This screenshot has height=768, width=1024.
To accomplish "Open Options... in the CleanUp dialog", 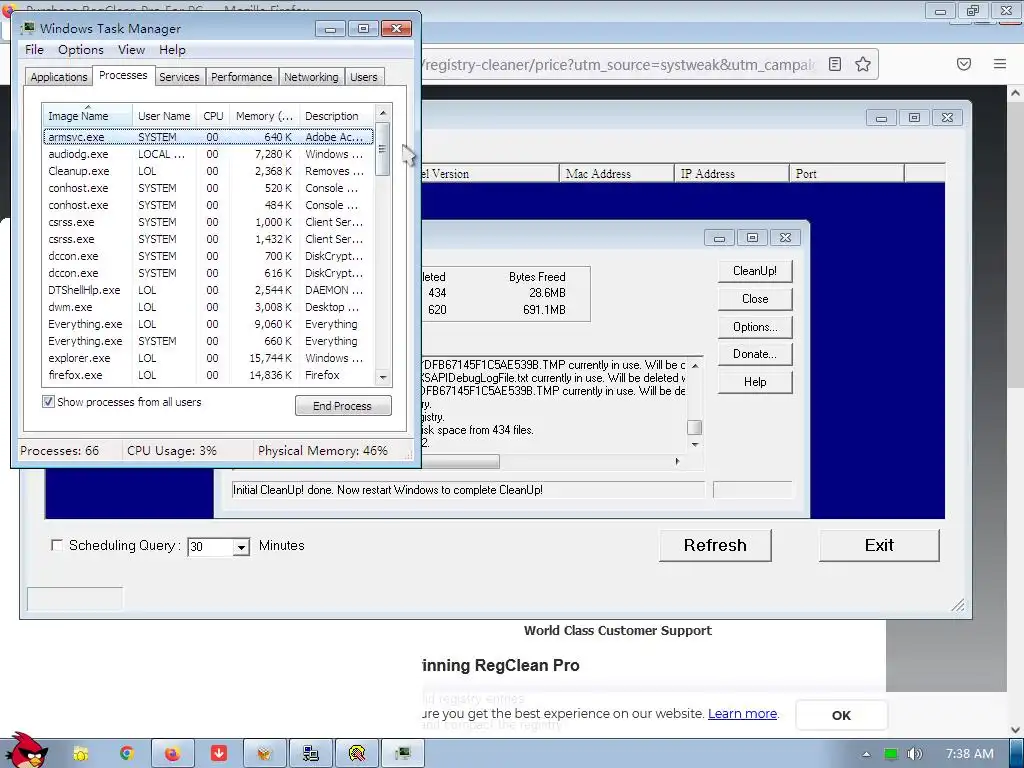I will (x=755, y=327).
